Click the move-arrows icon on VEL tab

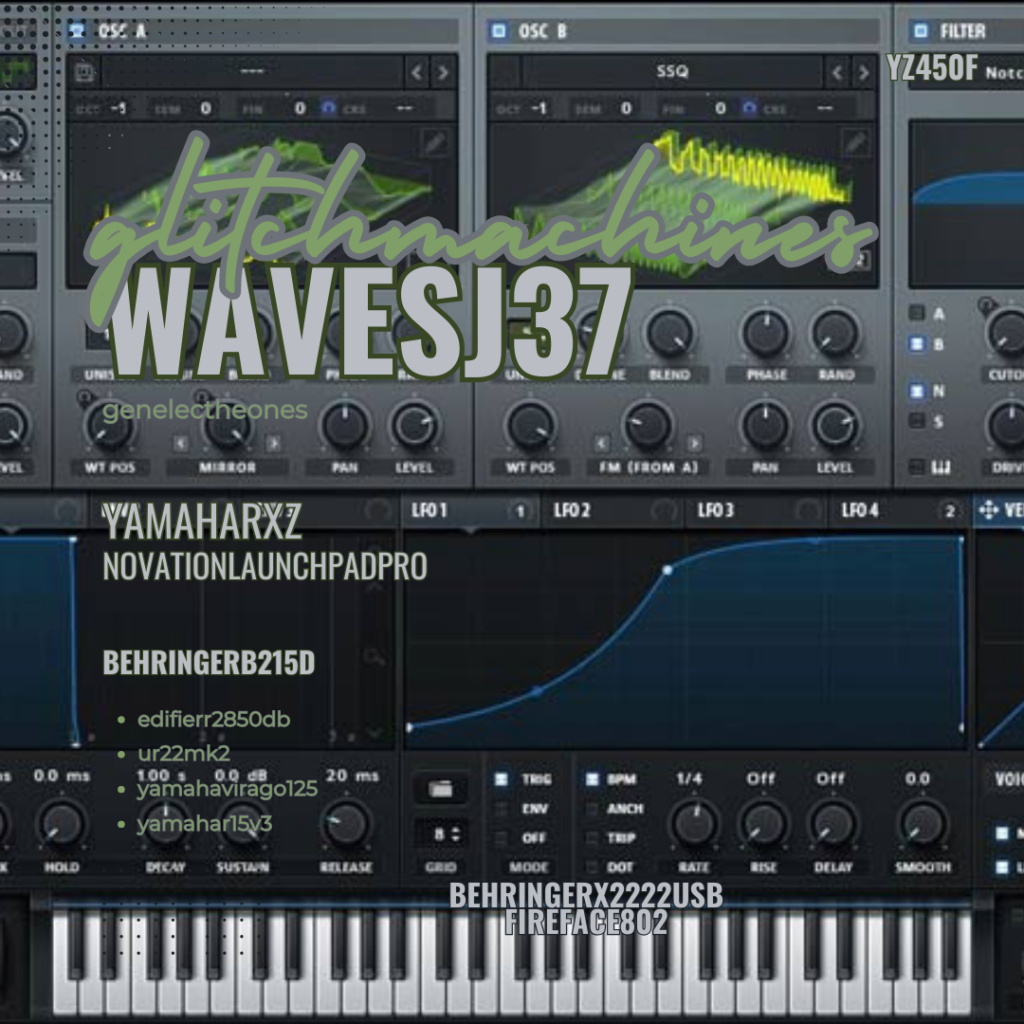pyautogui.click(x=988, y=510)
